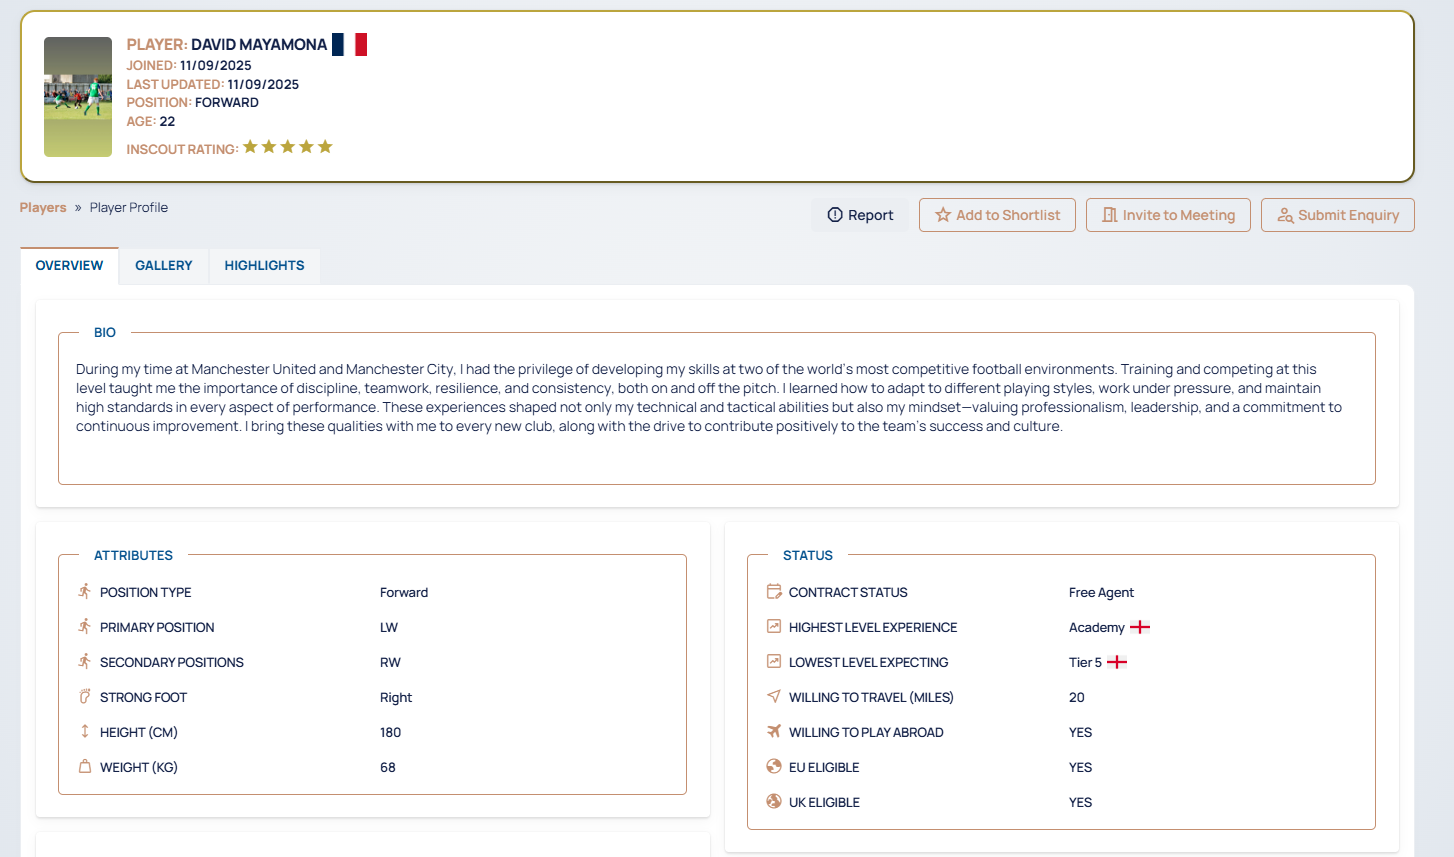The height and width of the screenshot is (857, 1454).
Task: Click the Willing to Travel navigation icon
Action: coord(774,697)
